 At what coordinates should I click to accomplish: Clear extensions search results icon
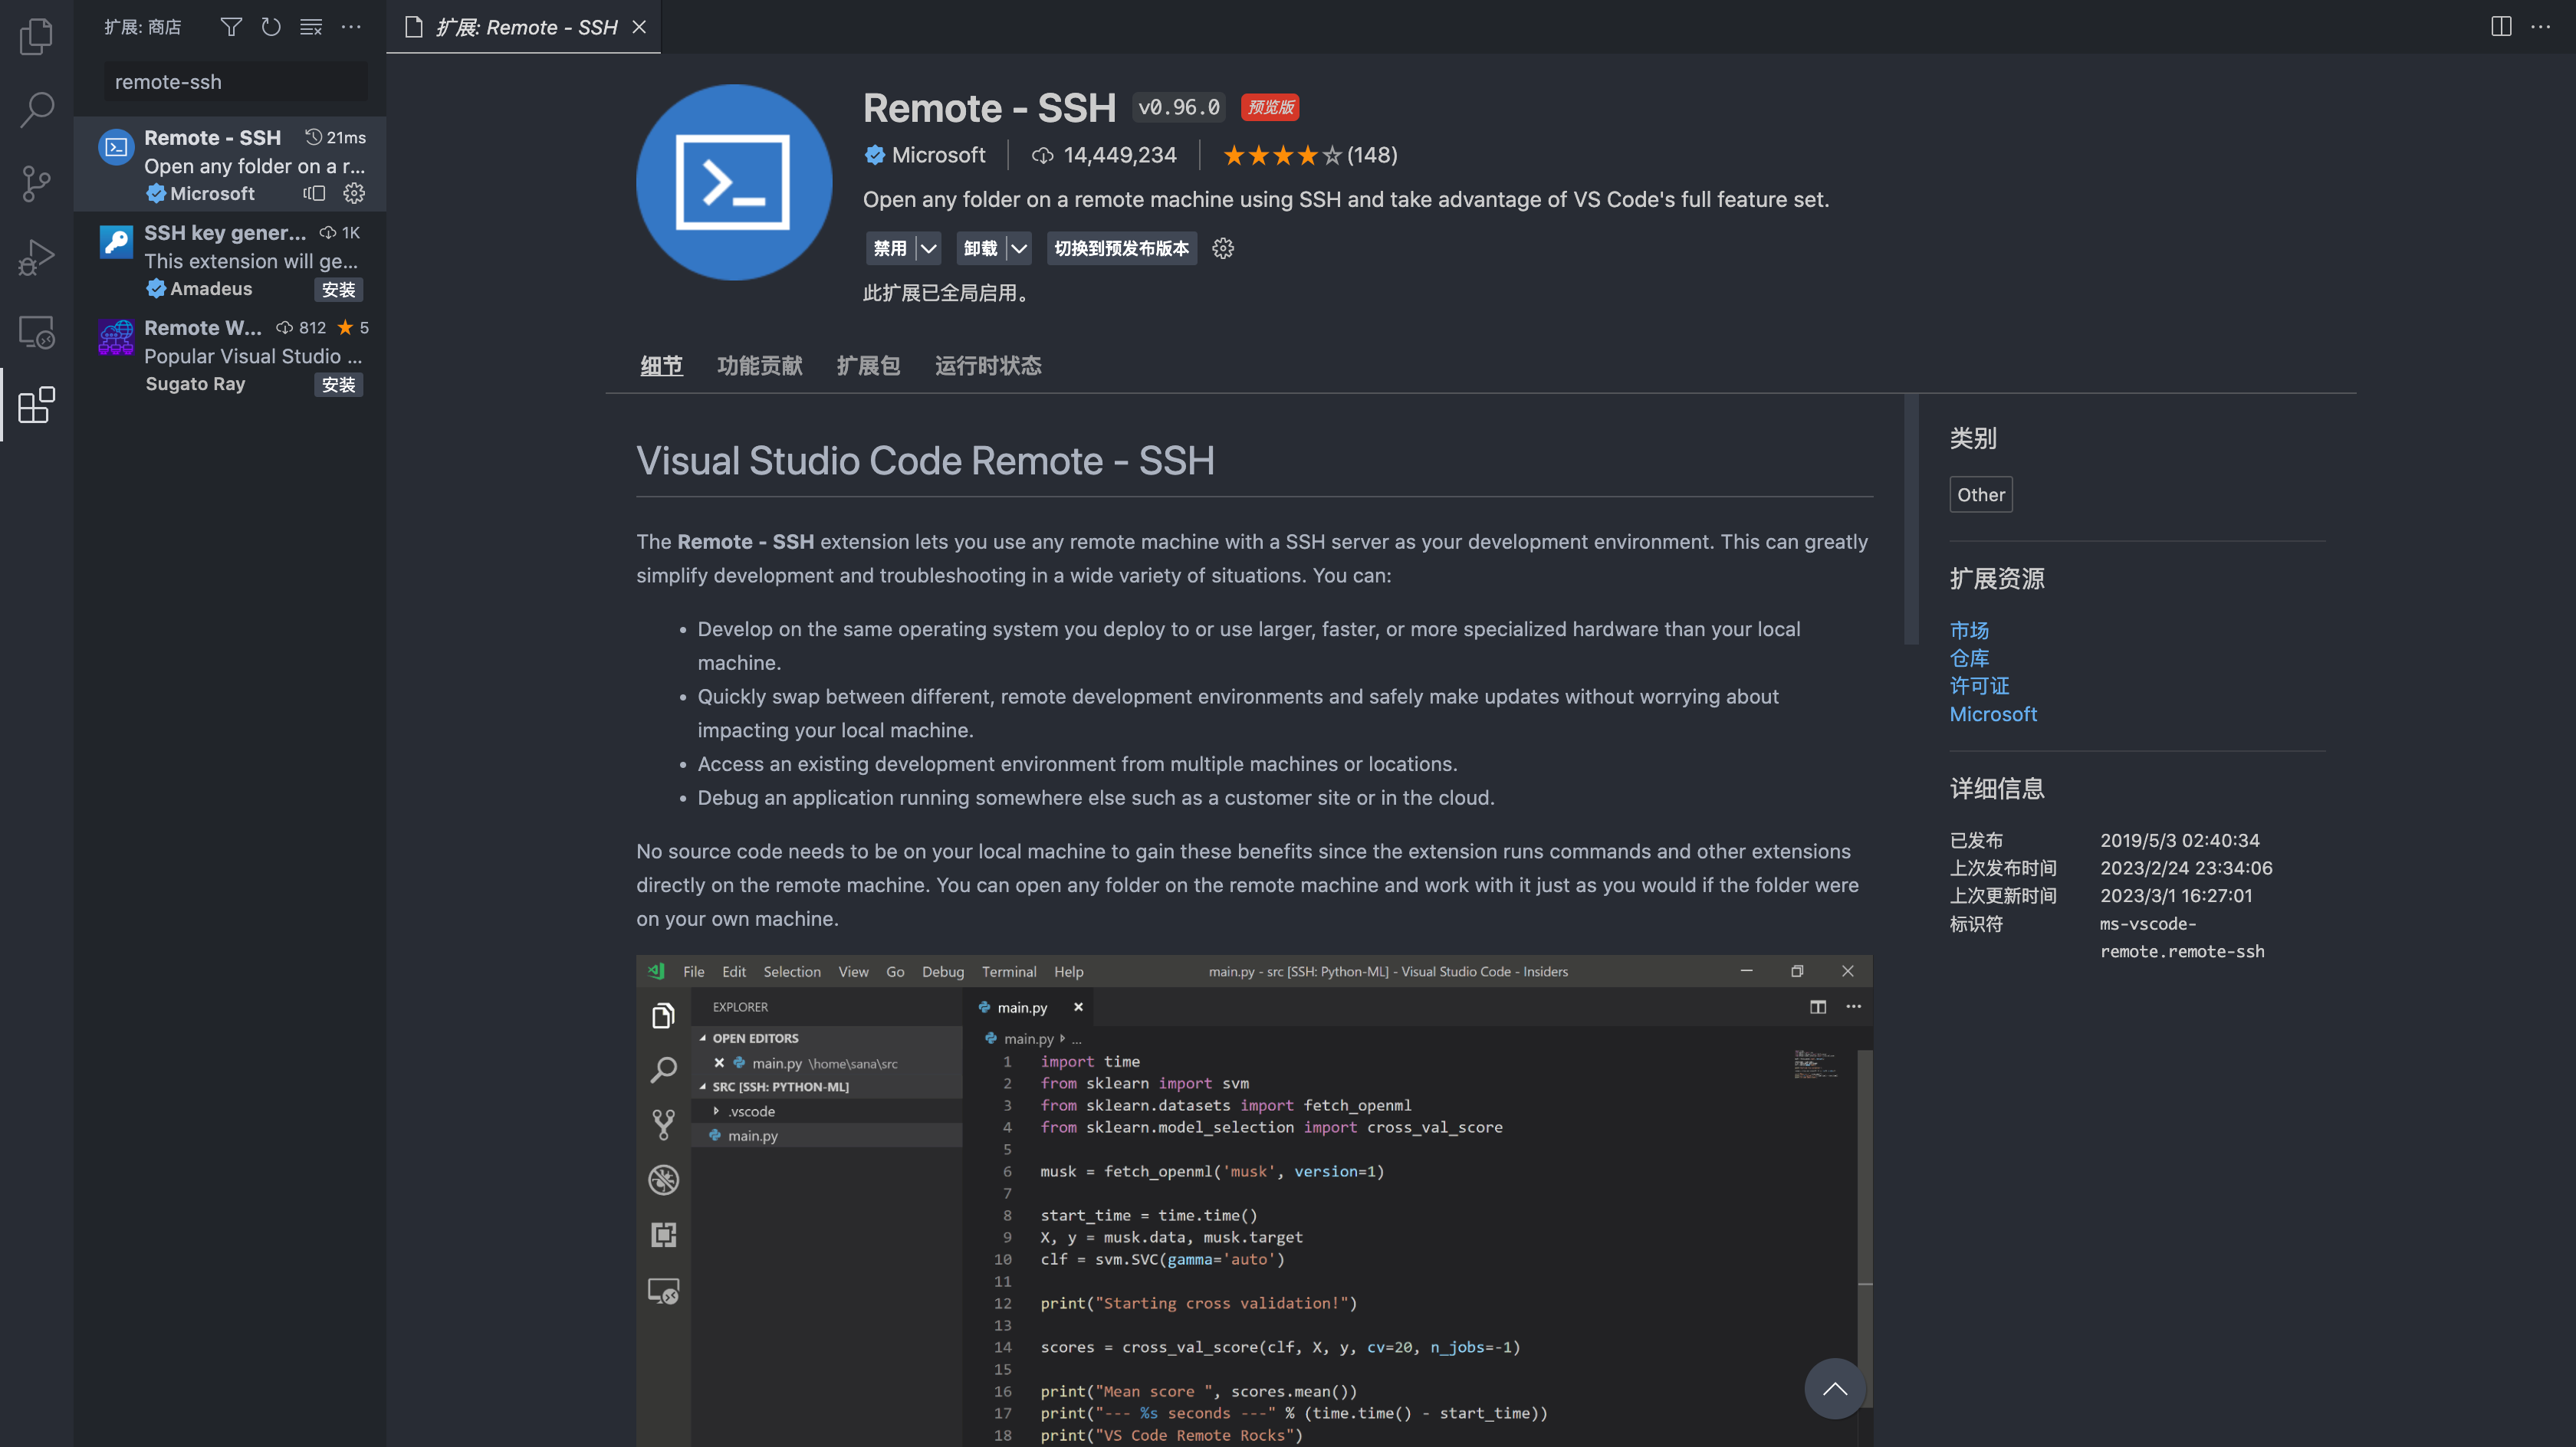311,27
